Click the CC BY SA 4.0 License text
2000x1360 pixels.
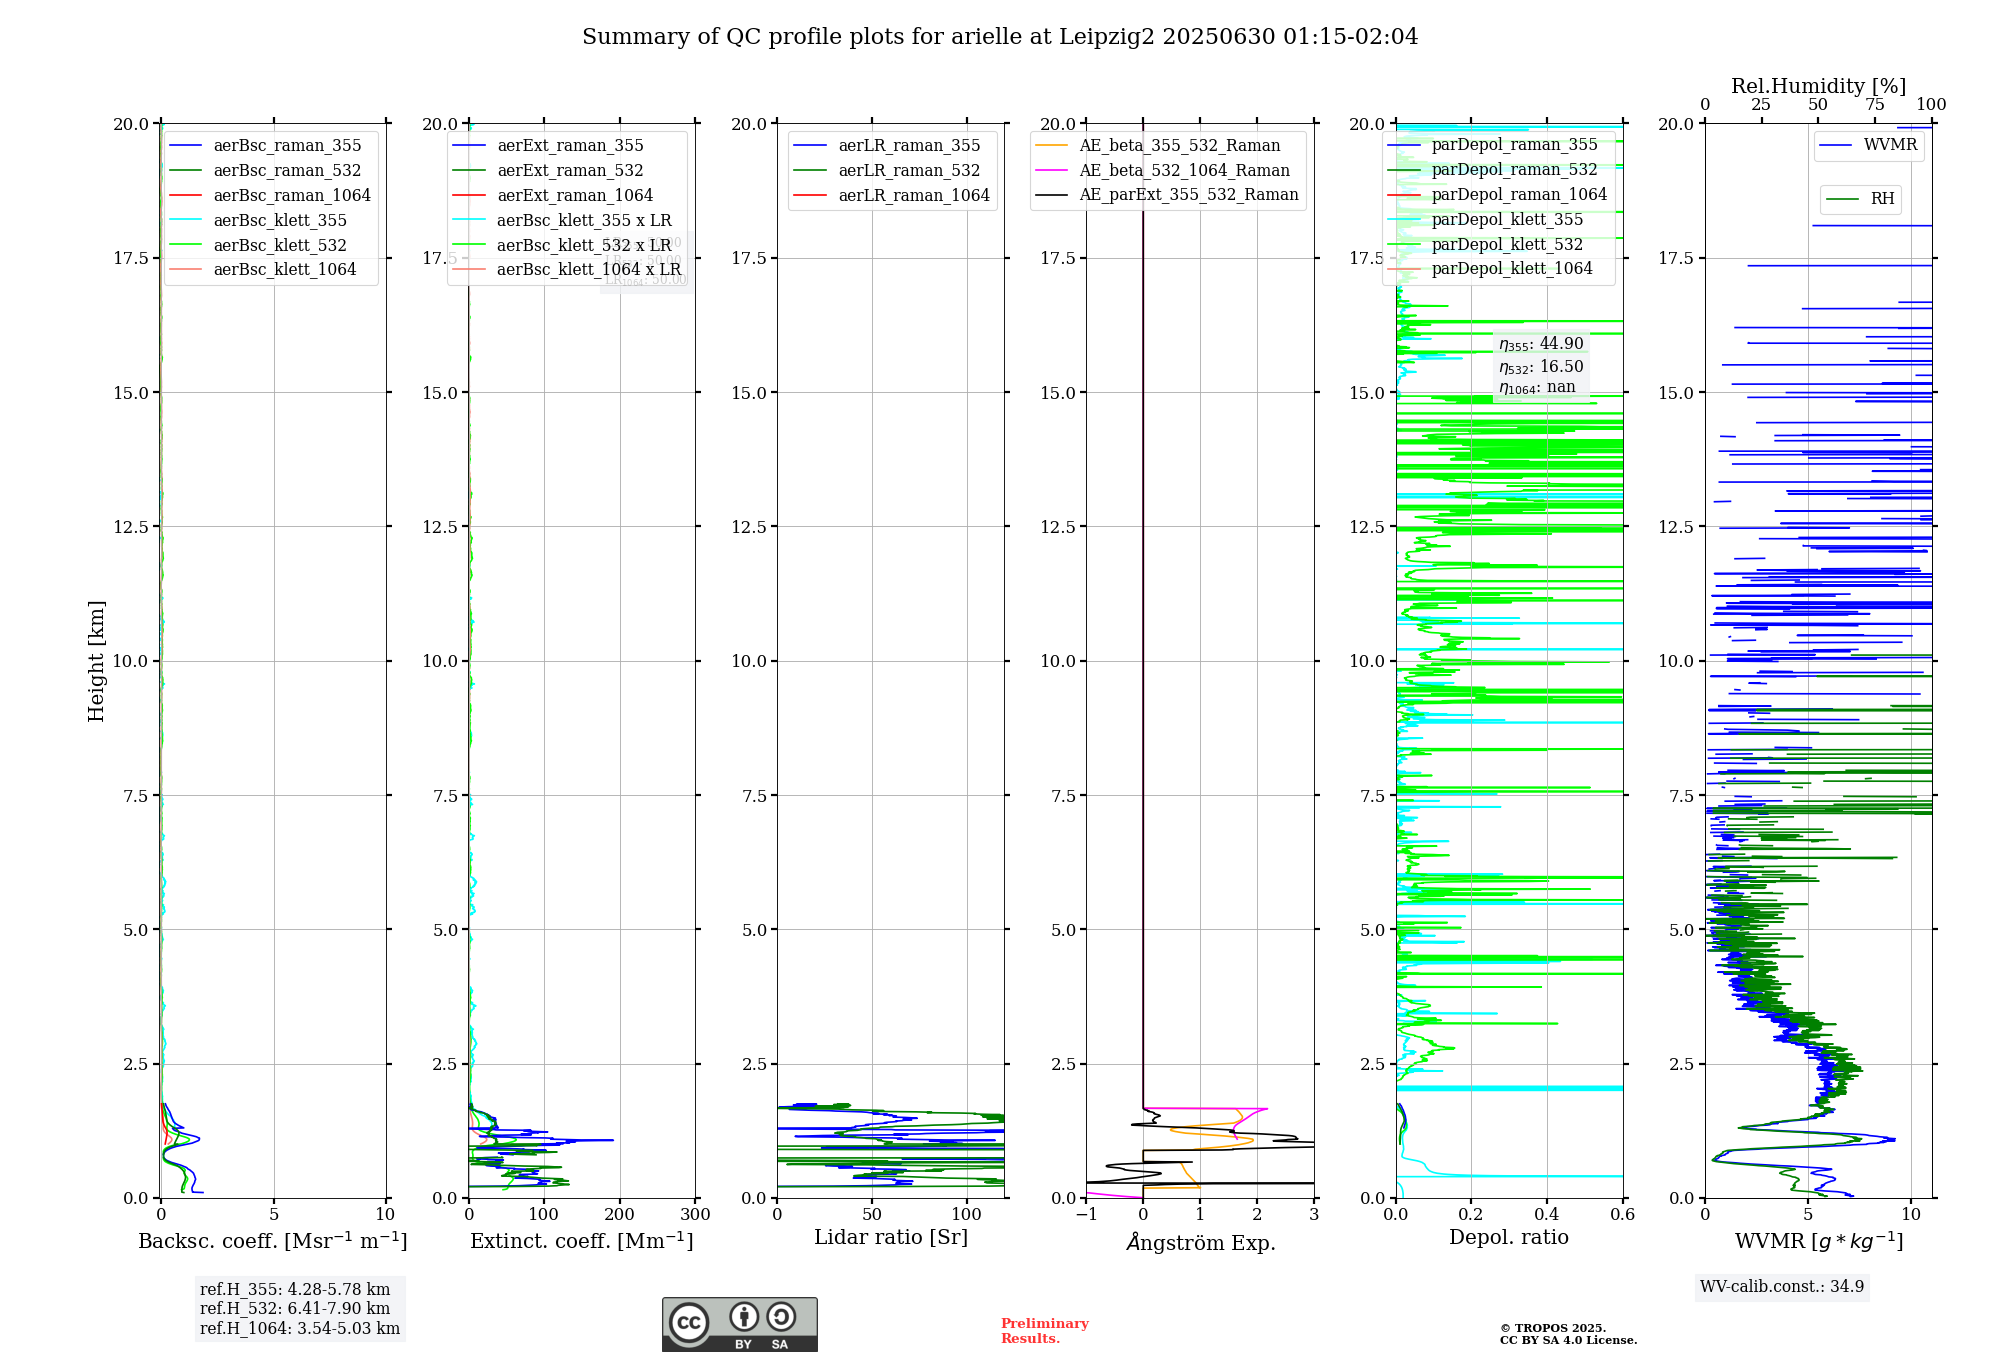point(1568,1341)
